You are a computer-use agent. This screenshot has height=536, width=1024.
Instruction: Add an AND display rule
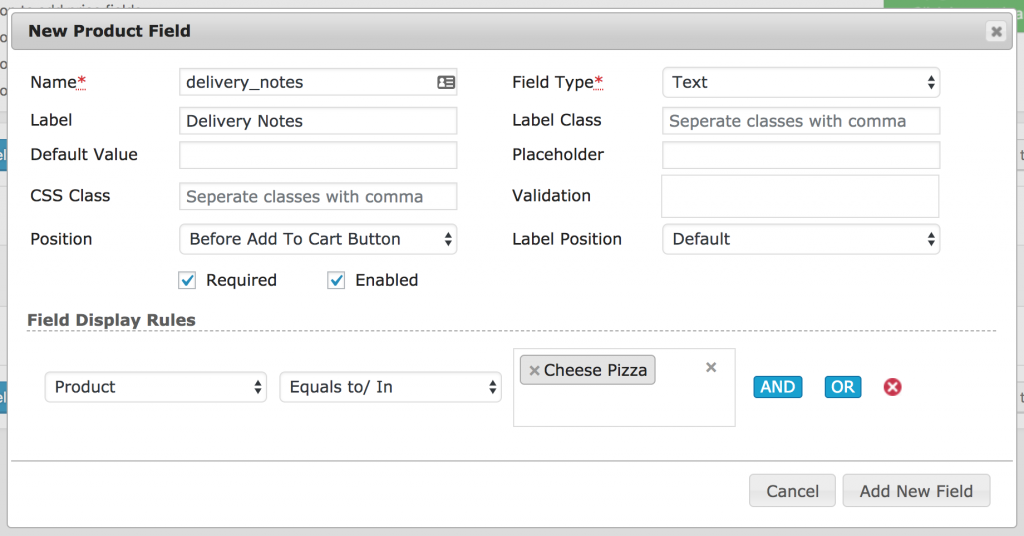[x=778, y=387]
